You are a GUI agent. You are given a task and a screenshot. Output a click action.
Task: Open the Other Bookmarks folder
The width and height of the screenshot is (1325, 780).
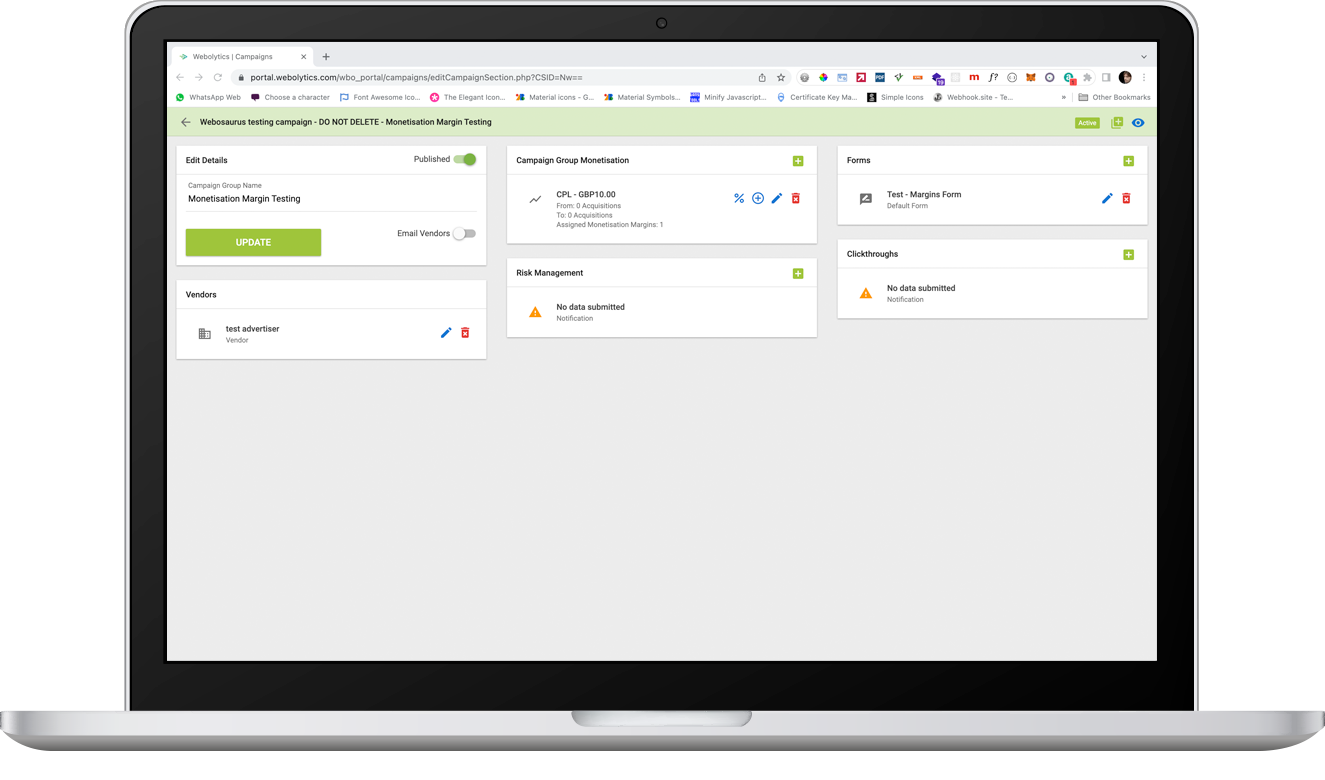(x=1113, y=96)
